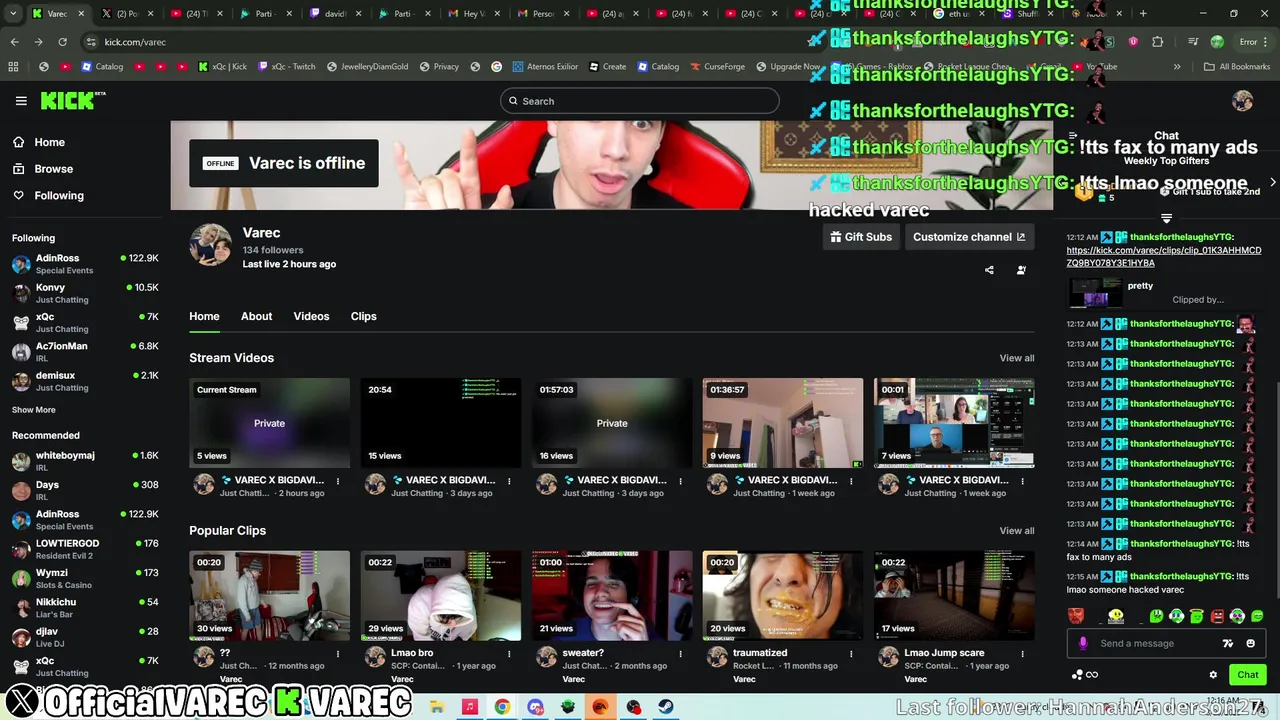Open File Explorer from the taskbar
Image resolution: width=1280 pixels, height=720 pixels.
pyautogui.click(x=437, y=707)
